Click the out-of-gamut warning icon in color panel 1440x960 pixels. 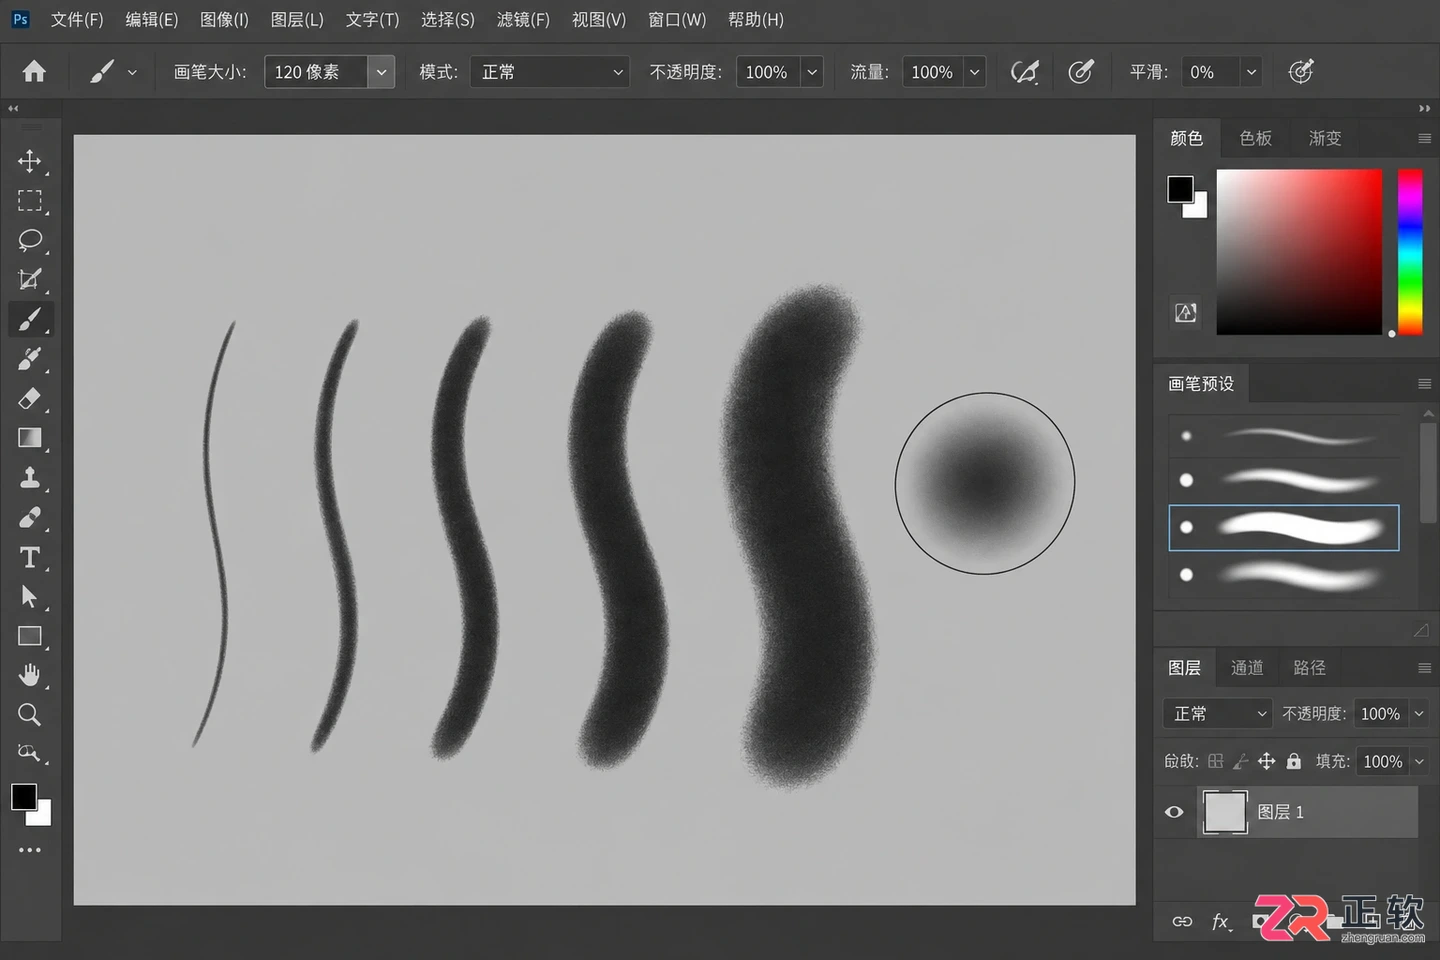[x=1186, y=313]
